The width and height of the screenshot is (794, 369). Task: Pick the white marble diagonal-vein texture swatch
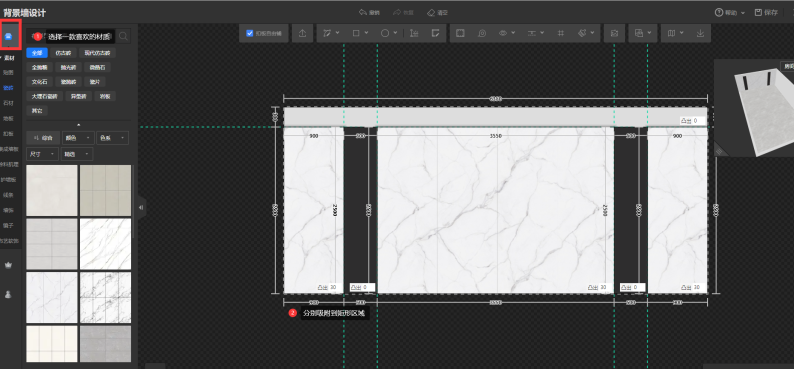point(105,244)
